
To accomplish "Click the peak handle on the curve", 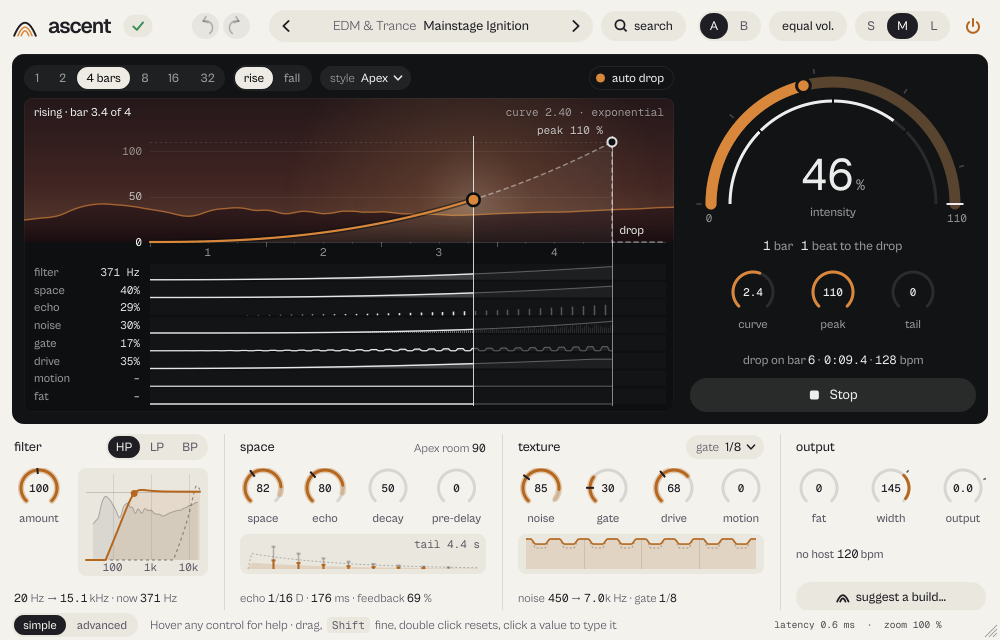I will point(612,142).
